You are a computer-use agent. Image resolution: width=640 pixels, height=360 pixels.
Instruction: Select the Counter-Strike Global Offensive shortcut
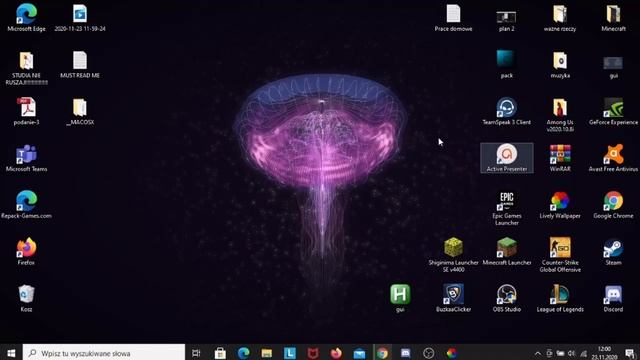click(560, 255)
